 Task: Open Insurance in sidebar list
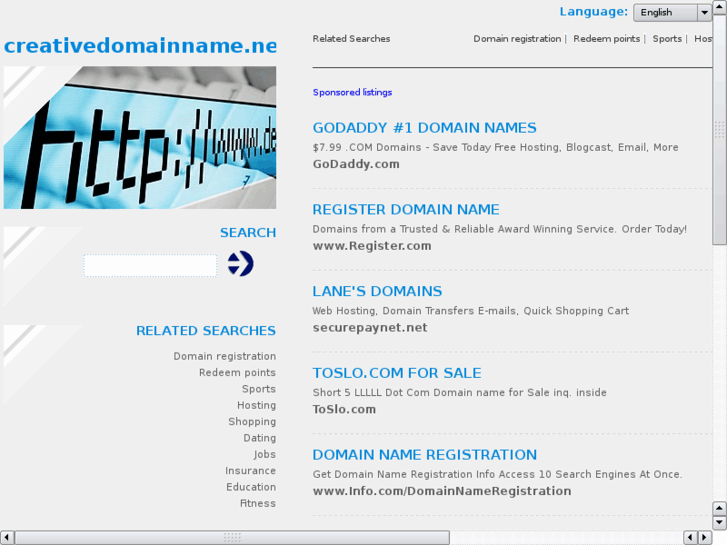(250, 470)
